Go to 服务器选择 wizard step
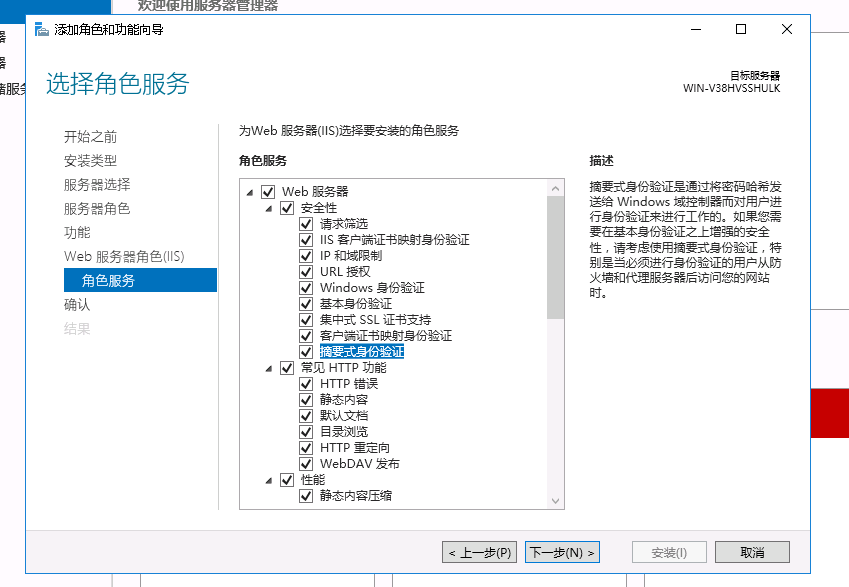The image size is (849, 587). click(x=97, y=185)
